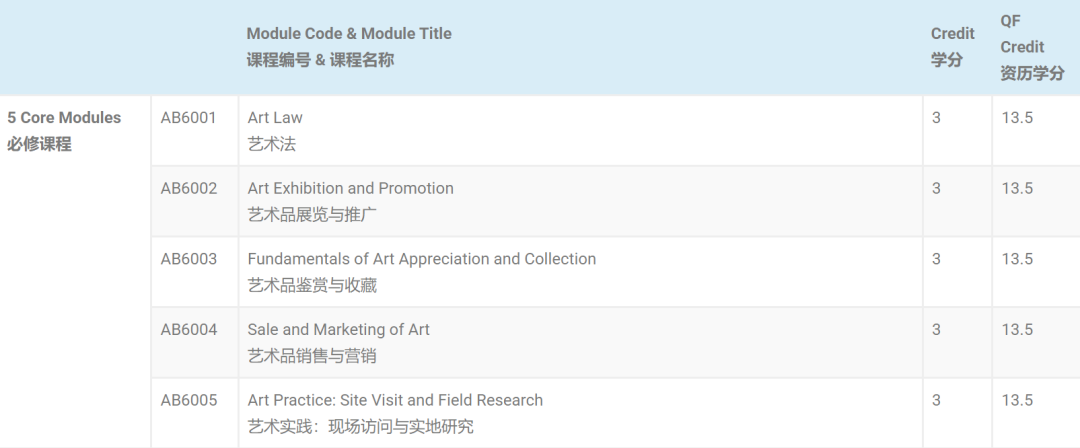Screen dimensions: 1080x448
Task: Click the AB6004 module code
Action: tap(189, 329)
